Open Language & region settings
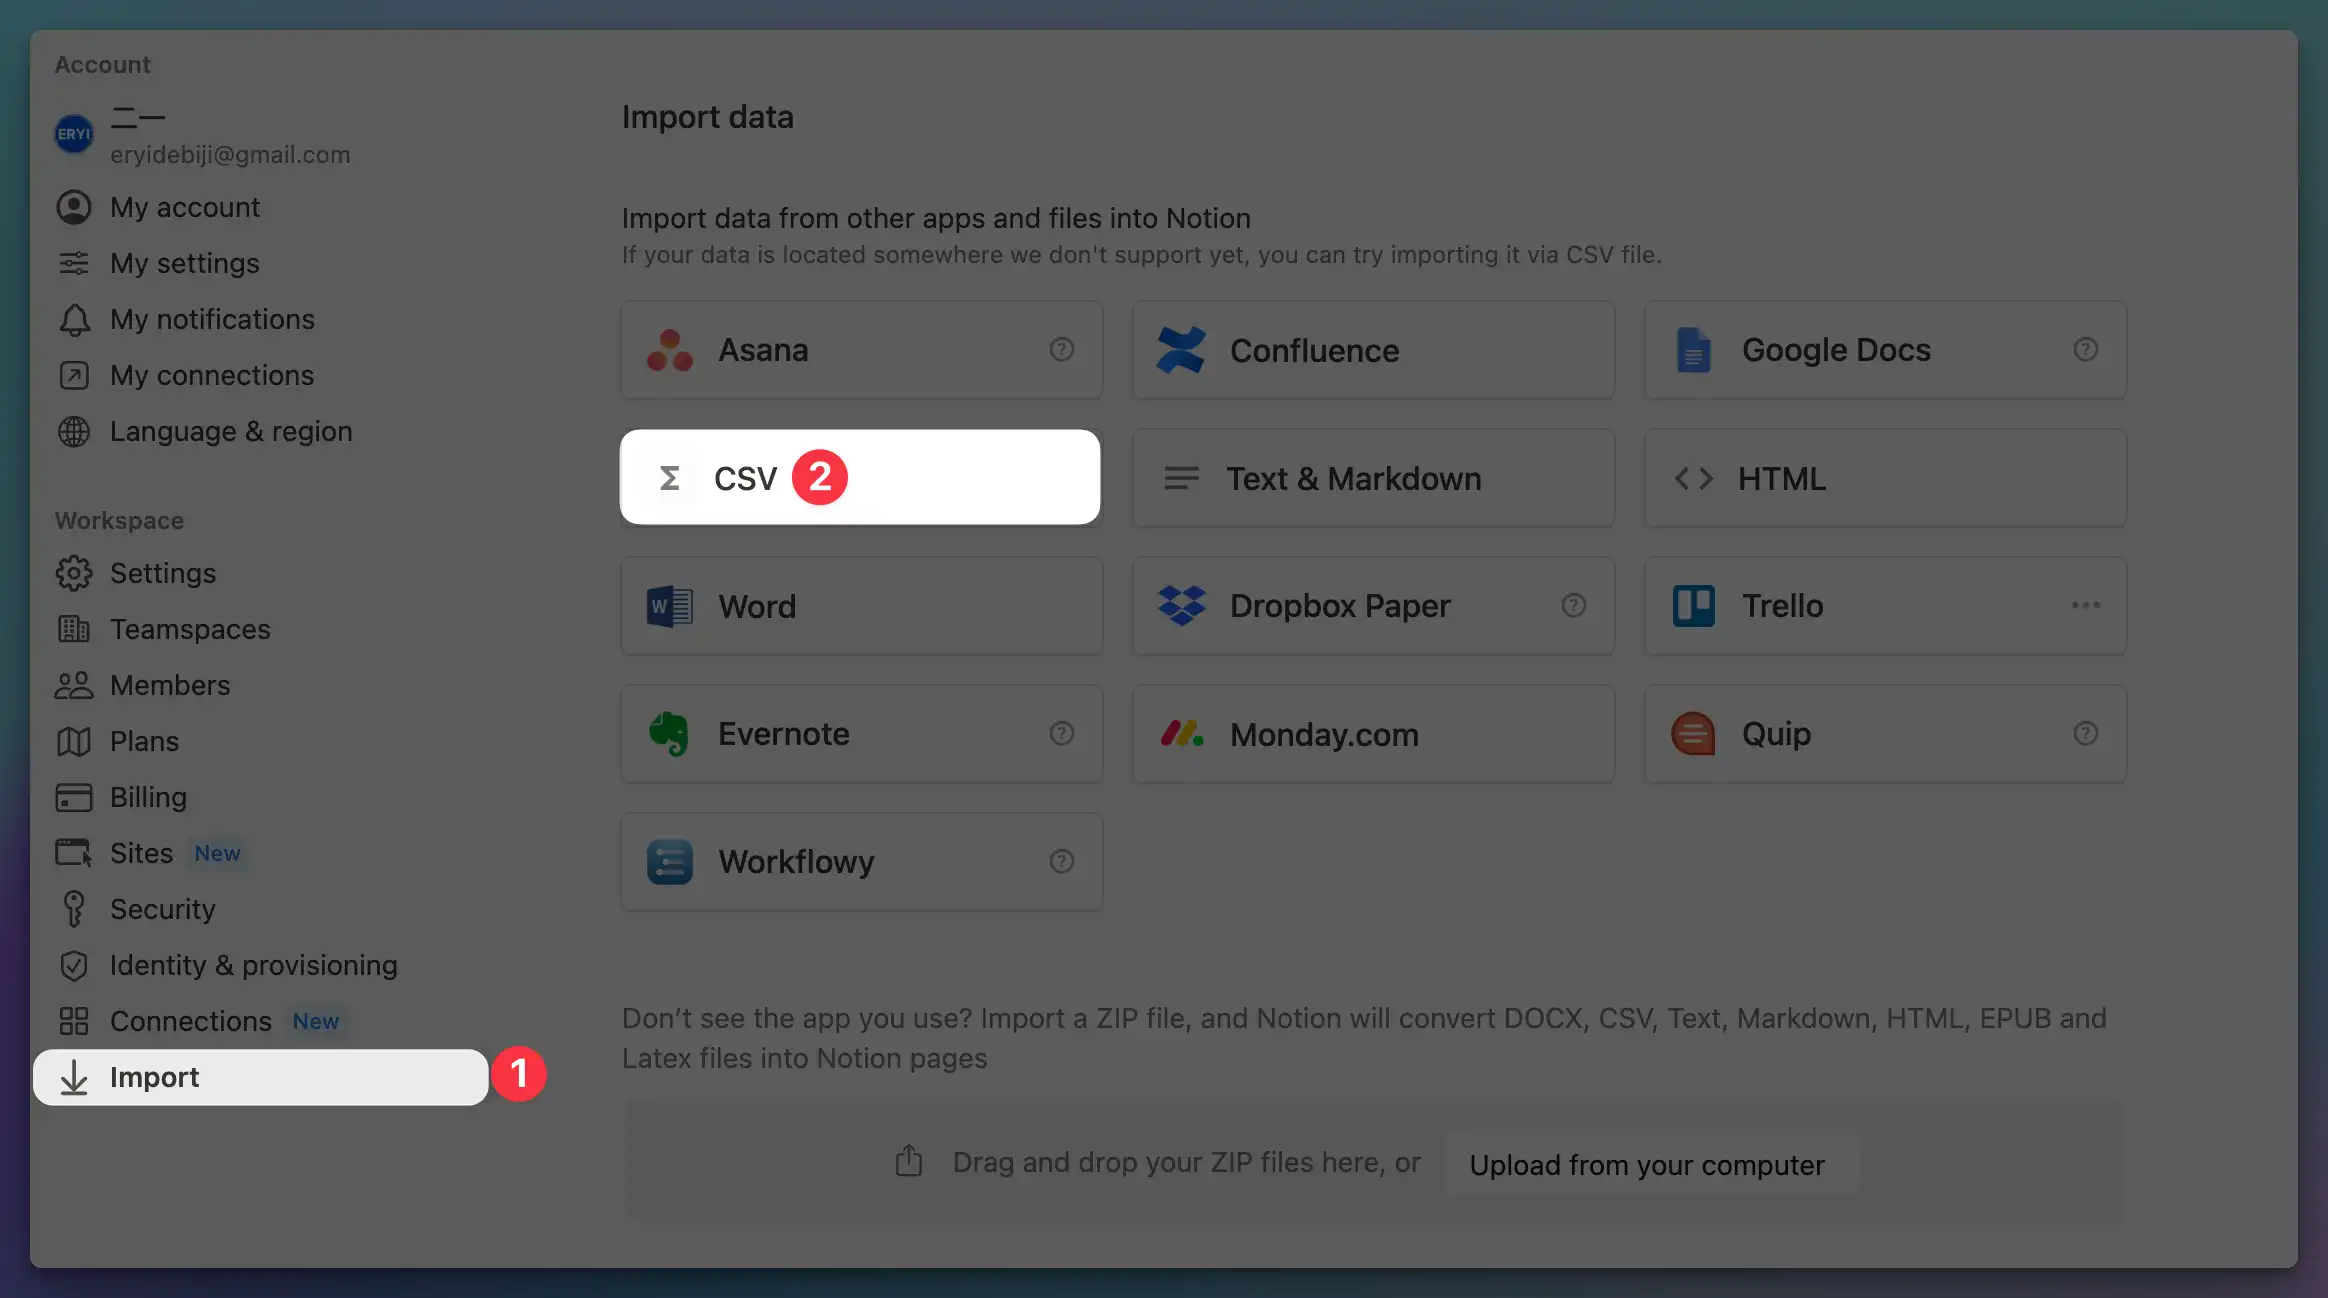The width and height of the screenshot is (2328, 1298). [230, 431]
